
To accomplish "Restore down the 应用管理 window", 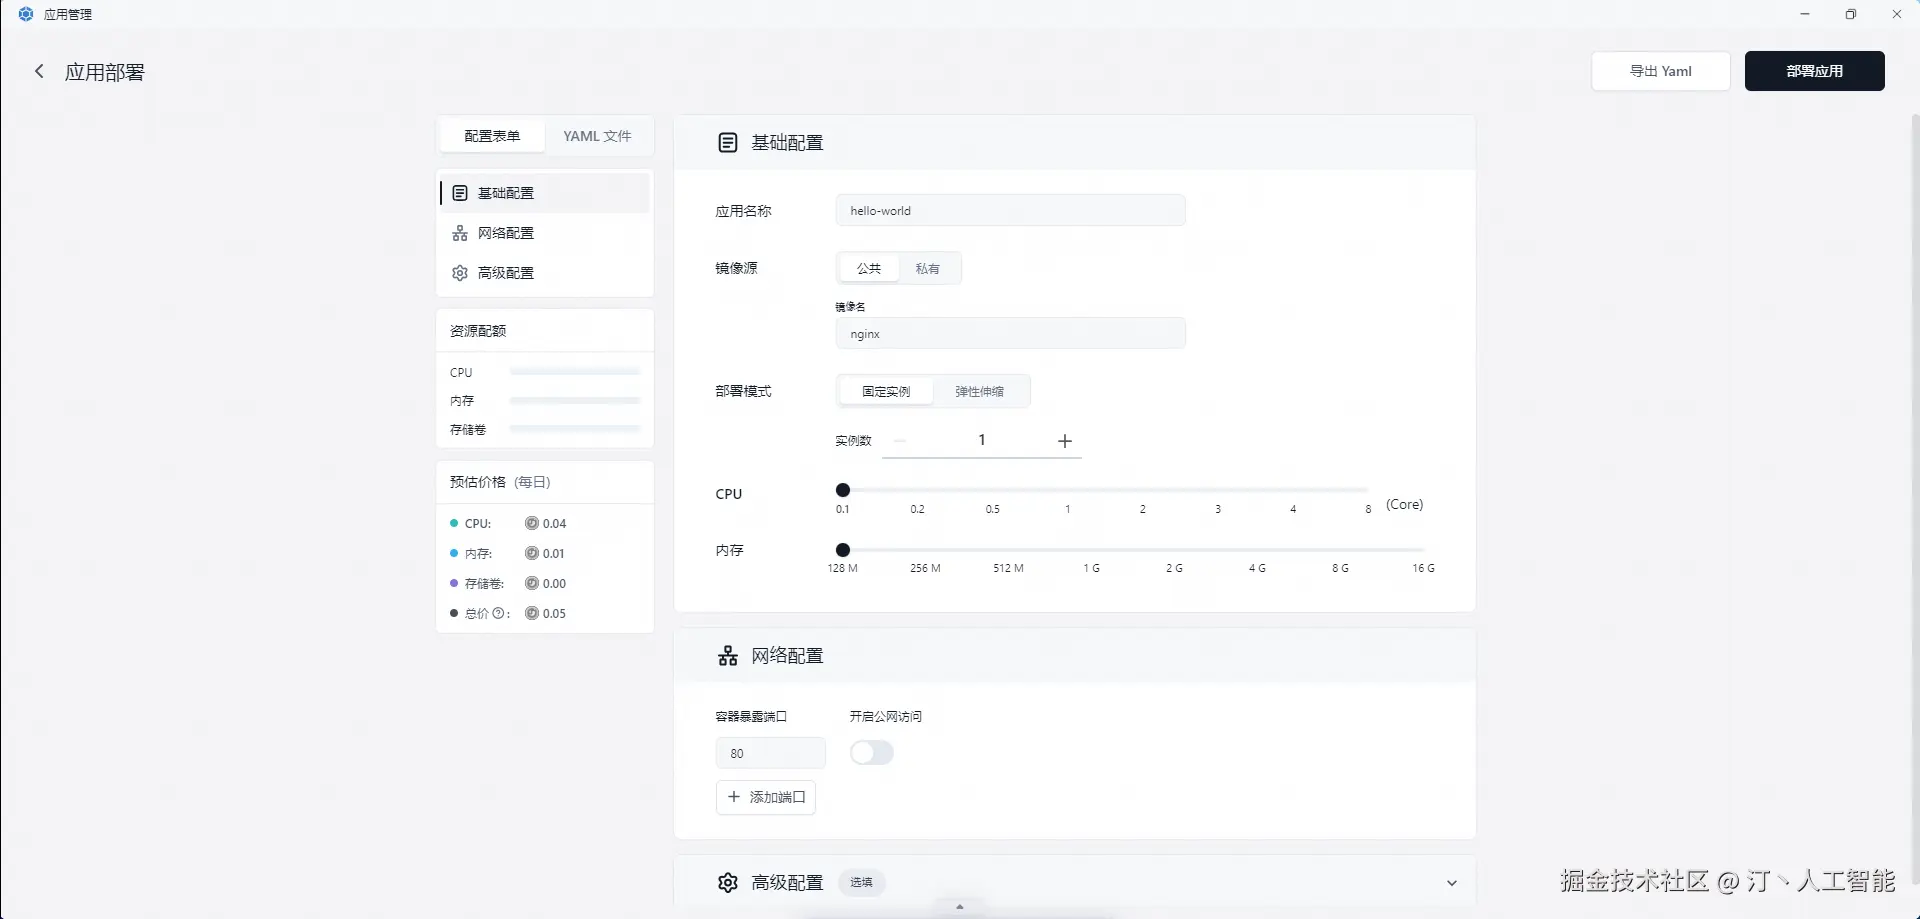I will tap(1851, 14).
